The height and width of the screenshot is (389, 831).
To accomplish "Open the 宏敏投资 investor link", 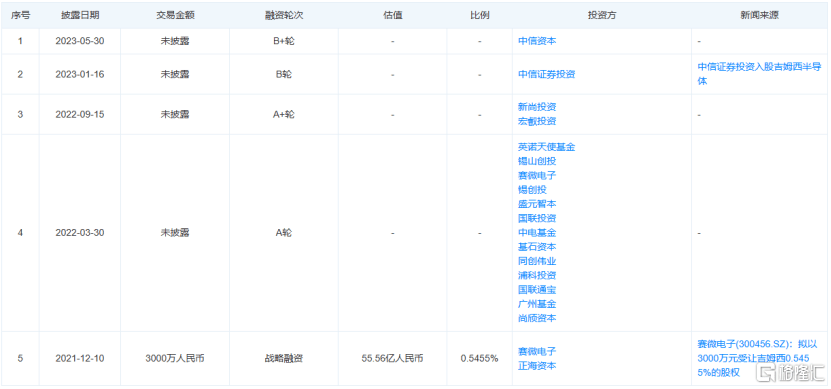I will click(537, 121).
